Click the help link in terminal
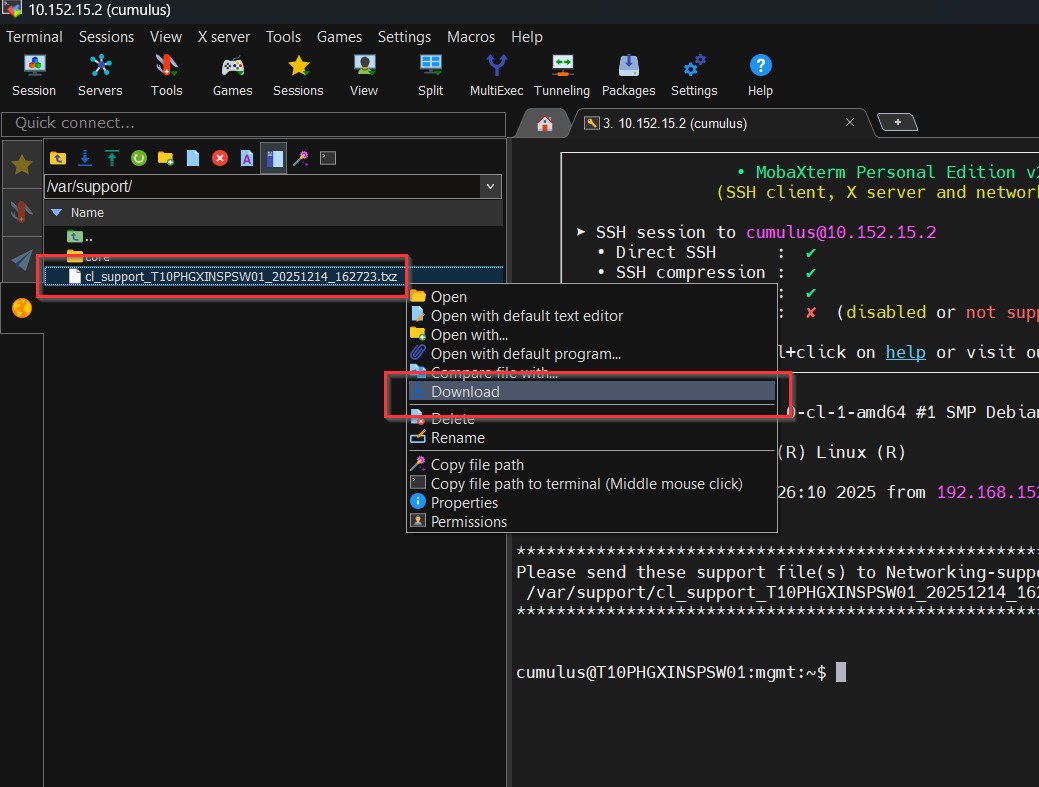 point(905,352)
